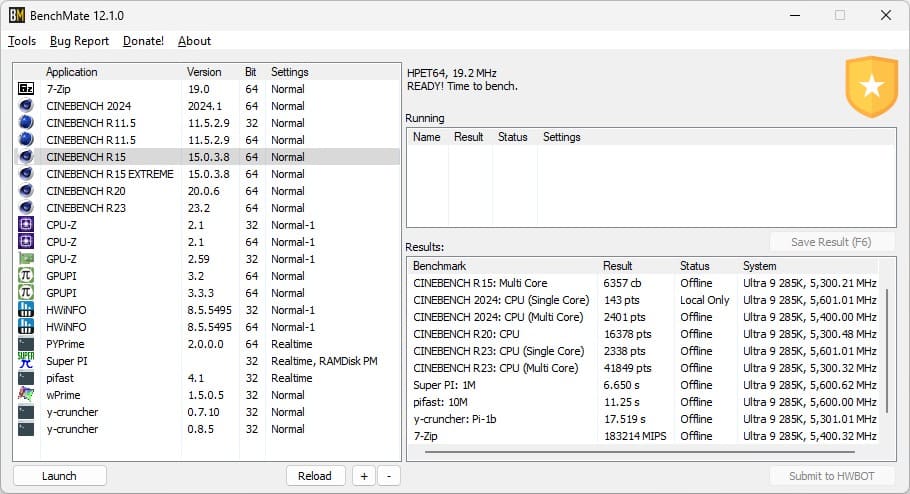Image resolution: width=910 pixels, height=494 pixels.
Task: Click the CINEBENCH R23 icon
Action: (x=26, y=207)
